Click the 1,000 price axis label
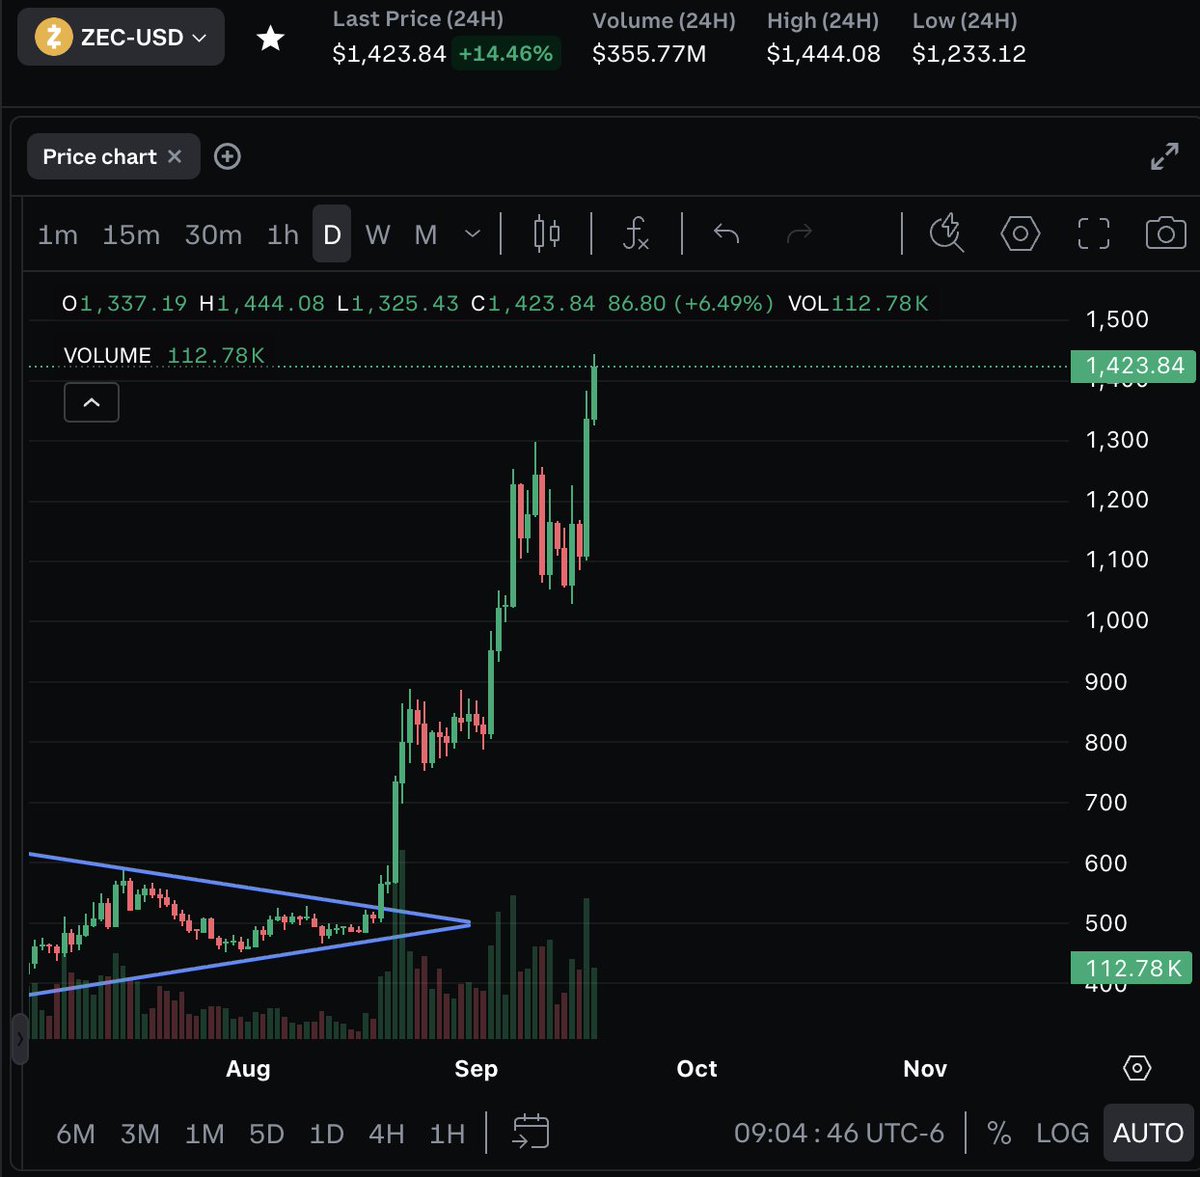 click(1117, 620)
